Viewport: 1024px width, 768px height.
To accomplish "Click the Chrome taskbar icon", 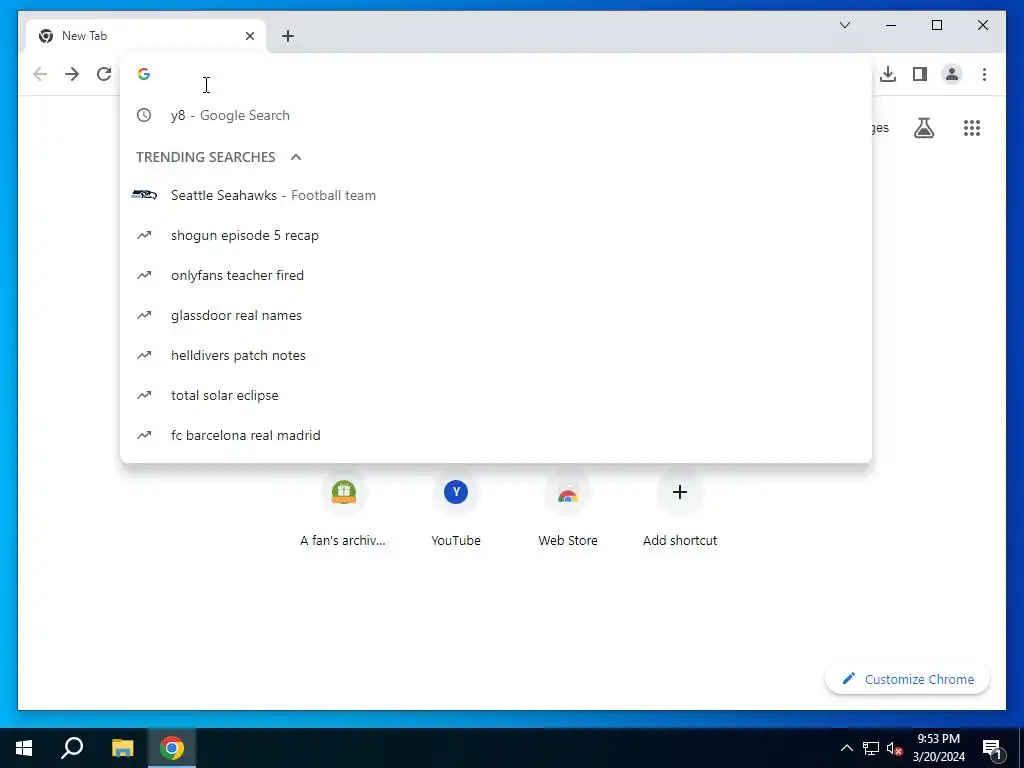I will (x=172, y=748).
